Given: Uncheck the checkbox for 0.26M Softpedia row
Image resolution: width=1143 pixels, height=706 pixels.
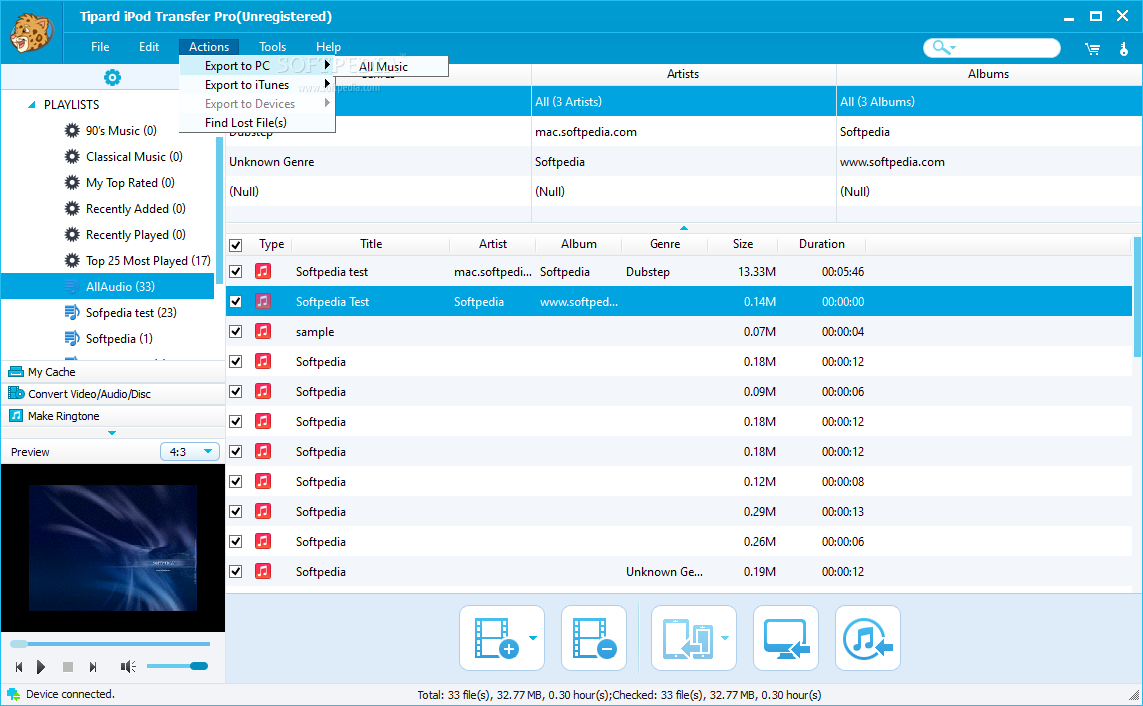Looking at the screenshot, I should click(235, 541).
